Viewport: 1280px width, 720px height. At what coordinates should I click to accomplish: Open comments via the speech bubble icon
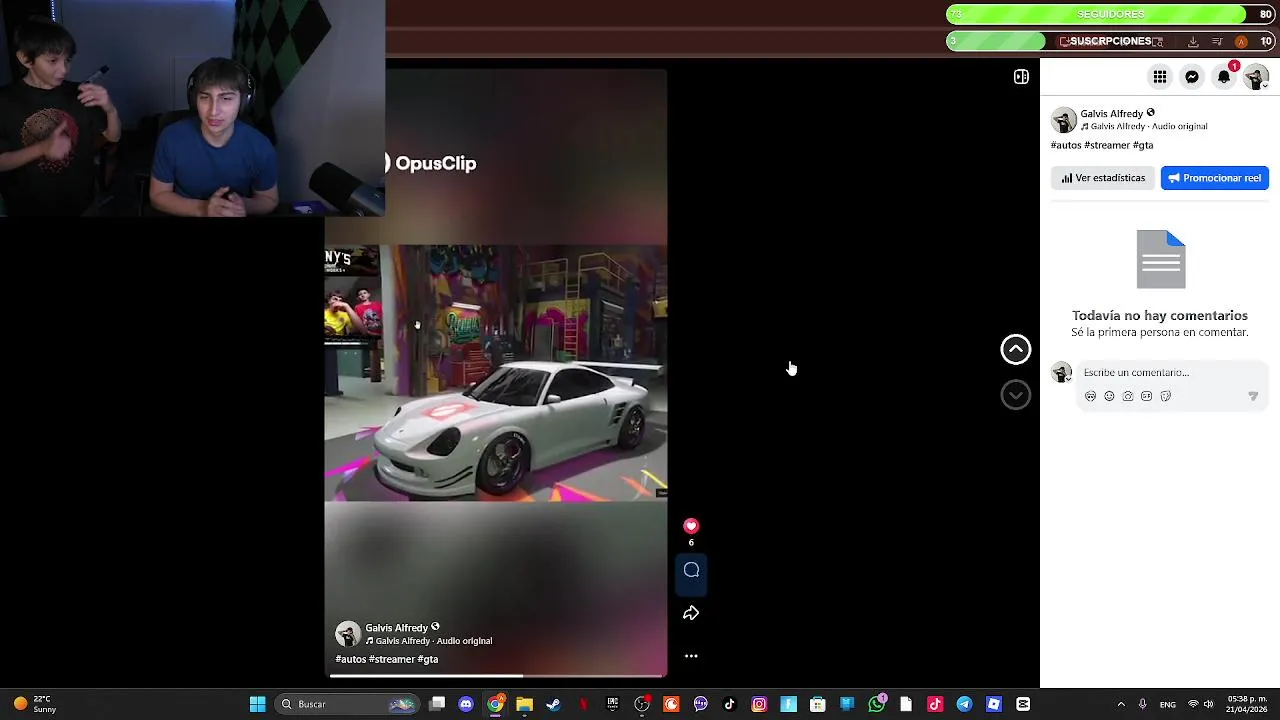point(691,570)
